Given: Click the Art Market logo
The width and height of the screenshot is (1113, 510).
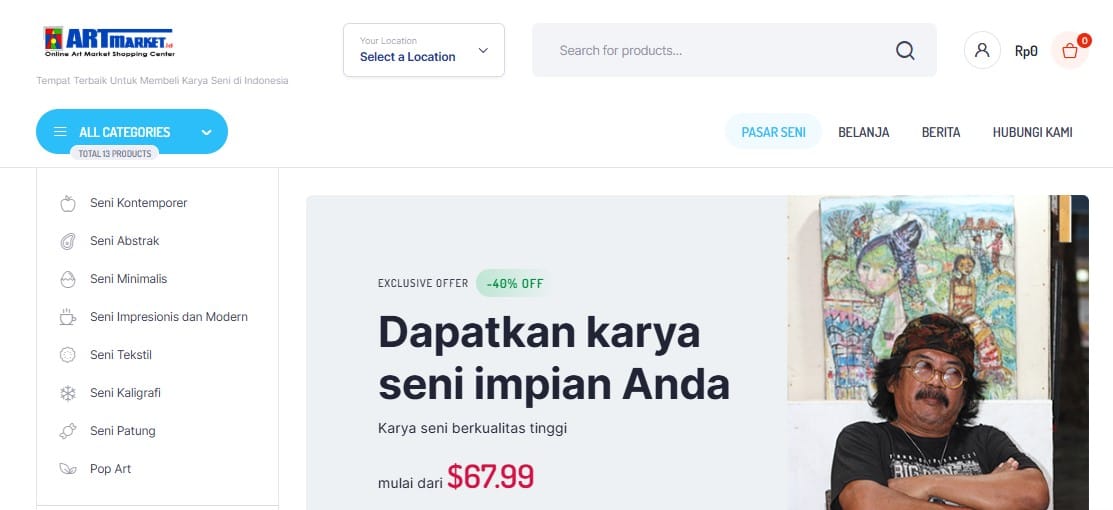Looking at the screenshot, I should tap(109, 42).
